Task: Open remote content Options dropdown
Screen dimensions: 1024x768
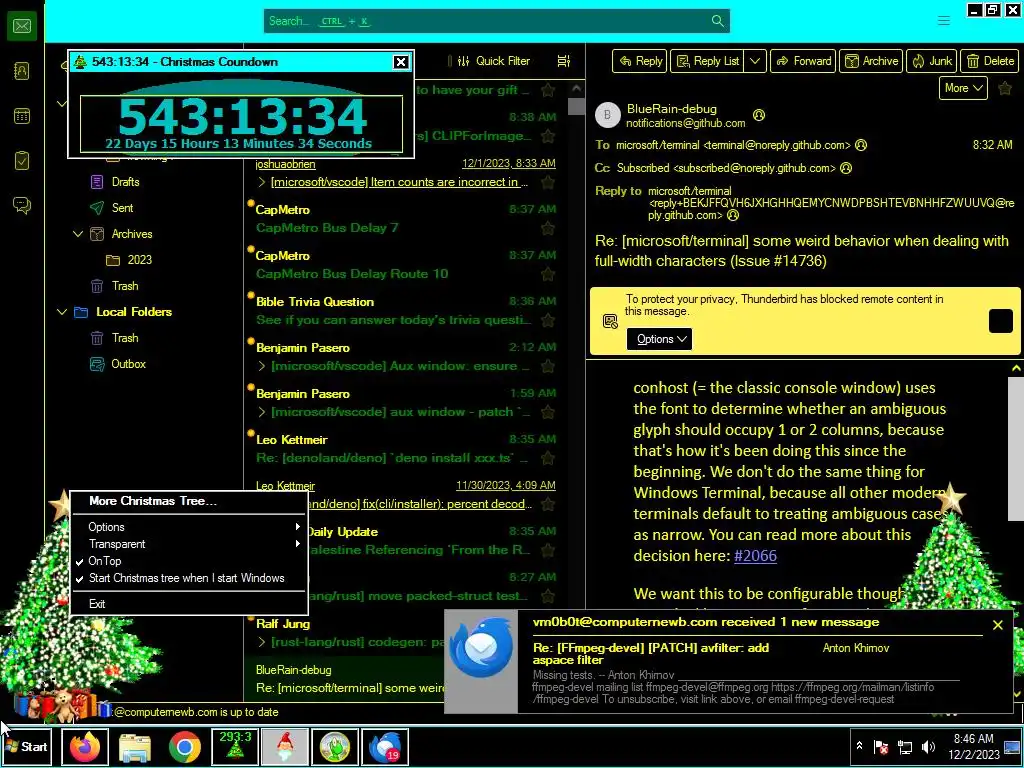Action: click(660, 339)
